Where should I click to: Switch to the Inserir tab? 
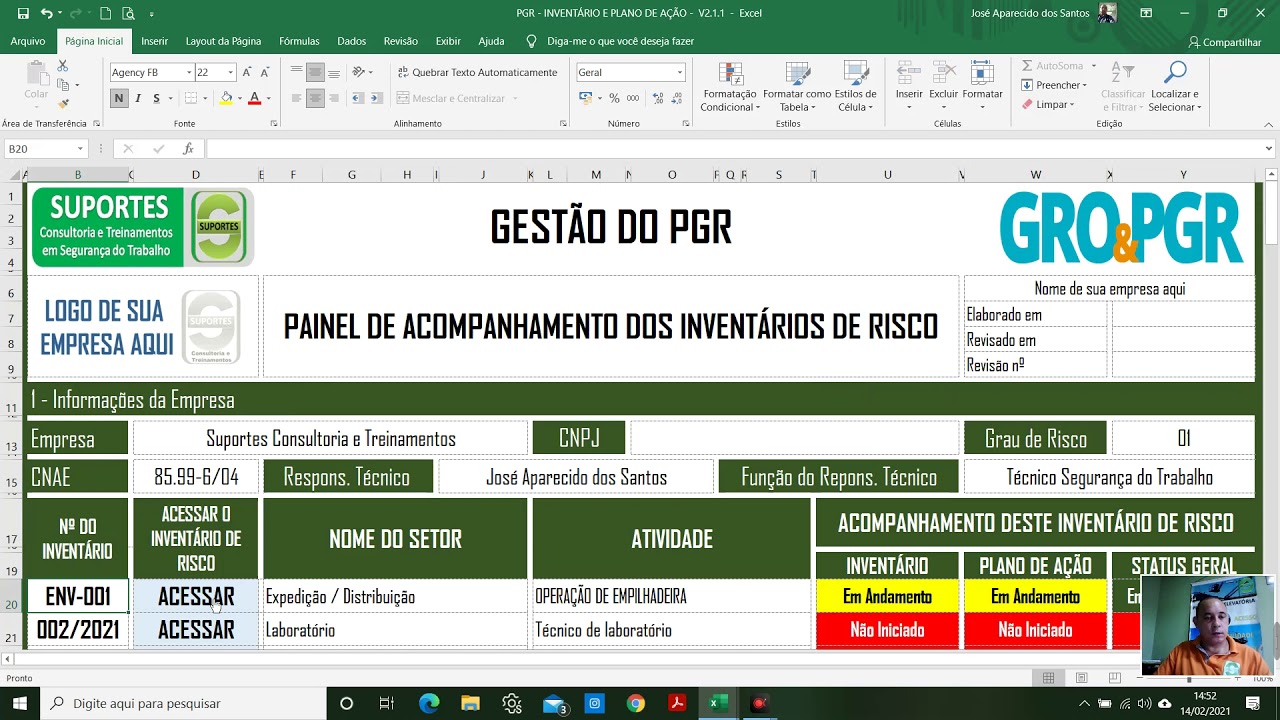pos(154,41)
